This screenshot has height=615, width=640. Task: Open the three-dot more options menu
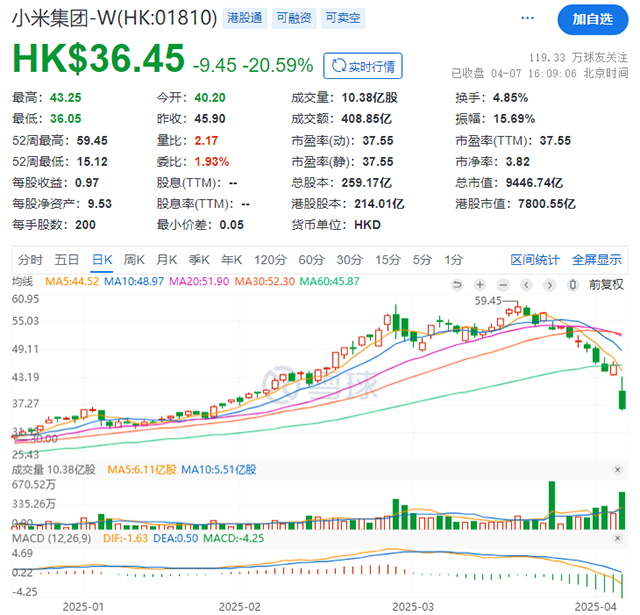coord(527,18)
